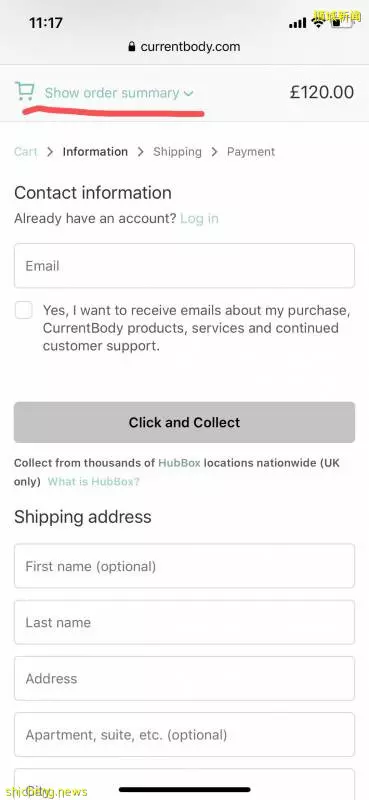Focus the Email input field
The width and height of the screenshot is (369, 800).
[184, 266]
